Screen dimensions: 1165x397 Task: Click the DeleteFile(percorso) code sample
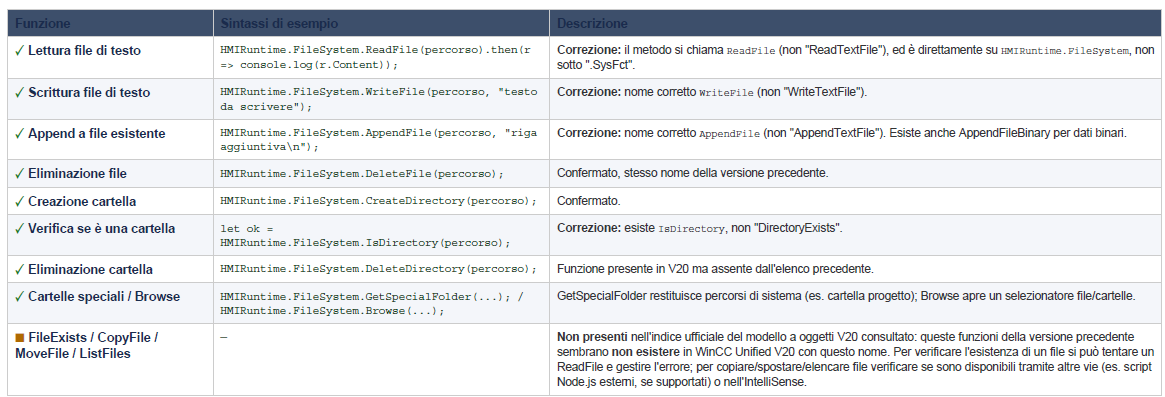coord(362,174)
